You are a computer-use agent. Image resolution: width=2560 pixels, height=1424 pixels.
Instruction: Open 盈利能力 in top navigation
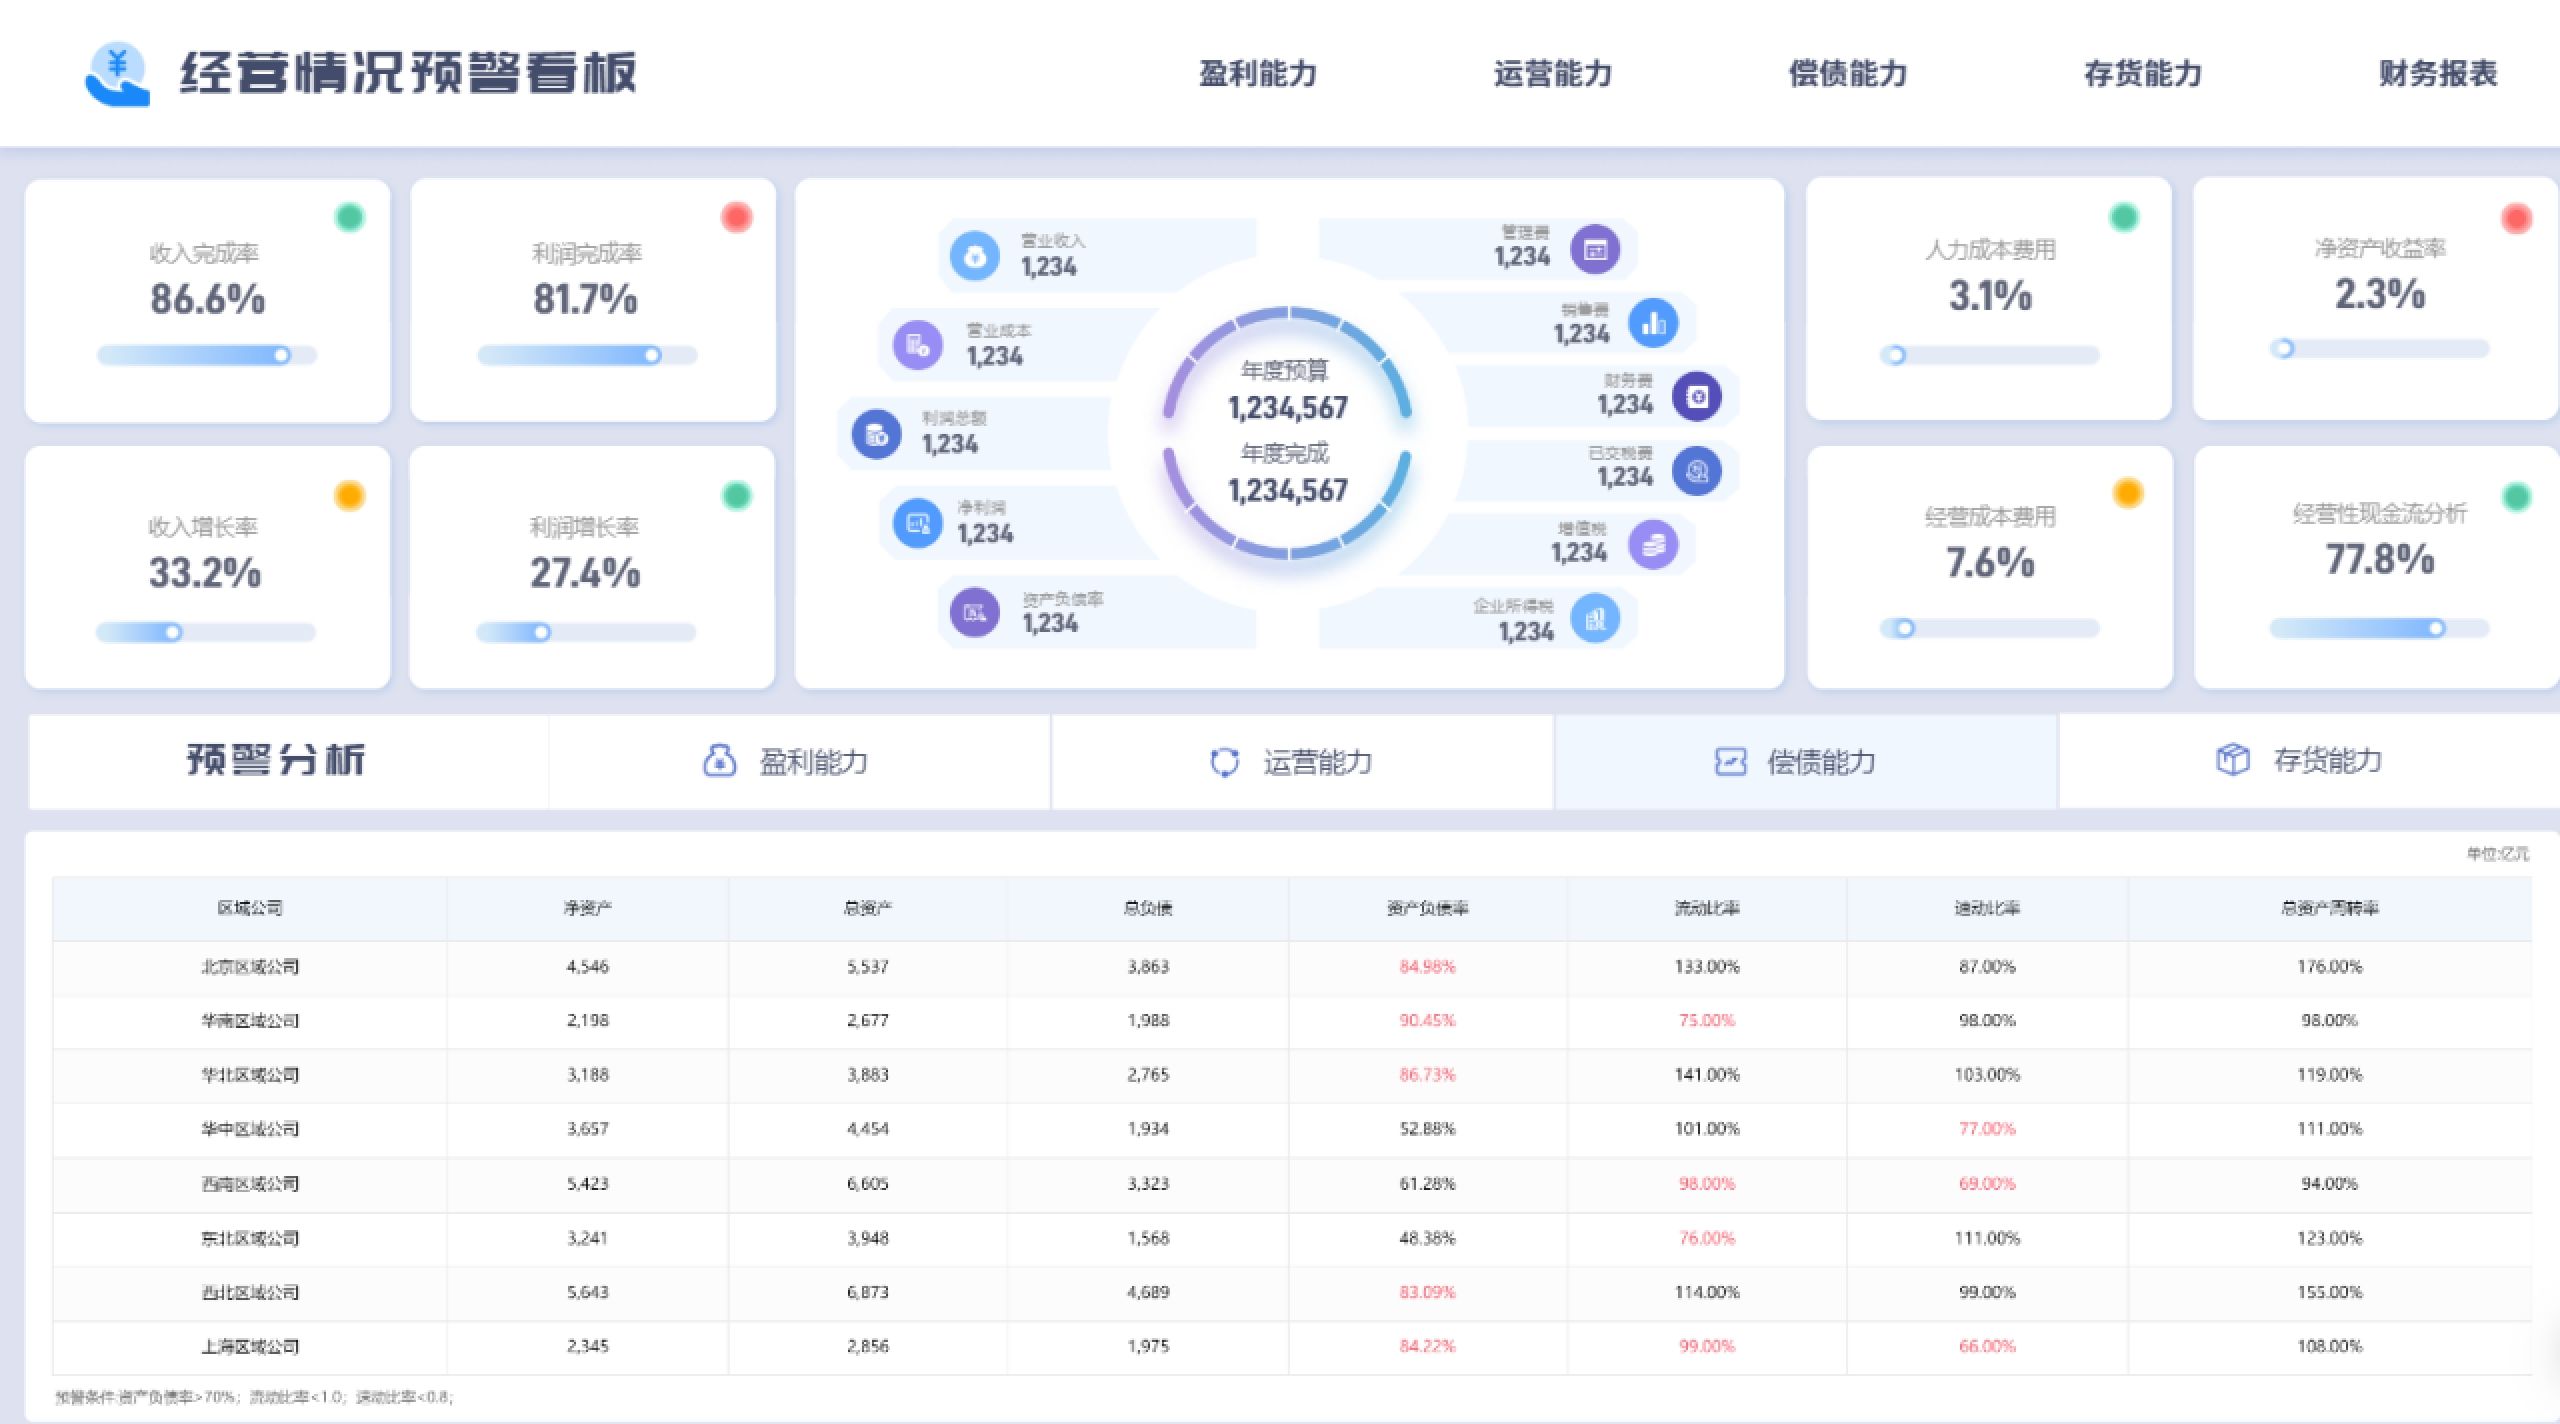tap(1258, 74)
